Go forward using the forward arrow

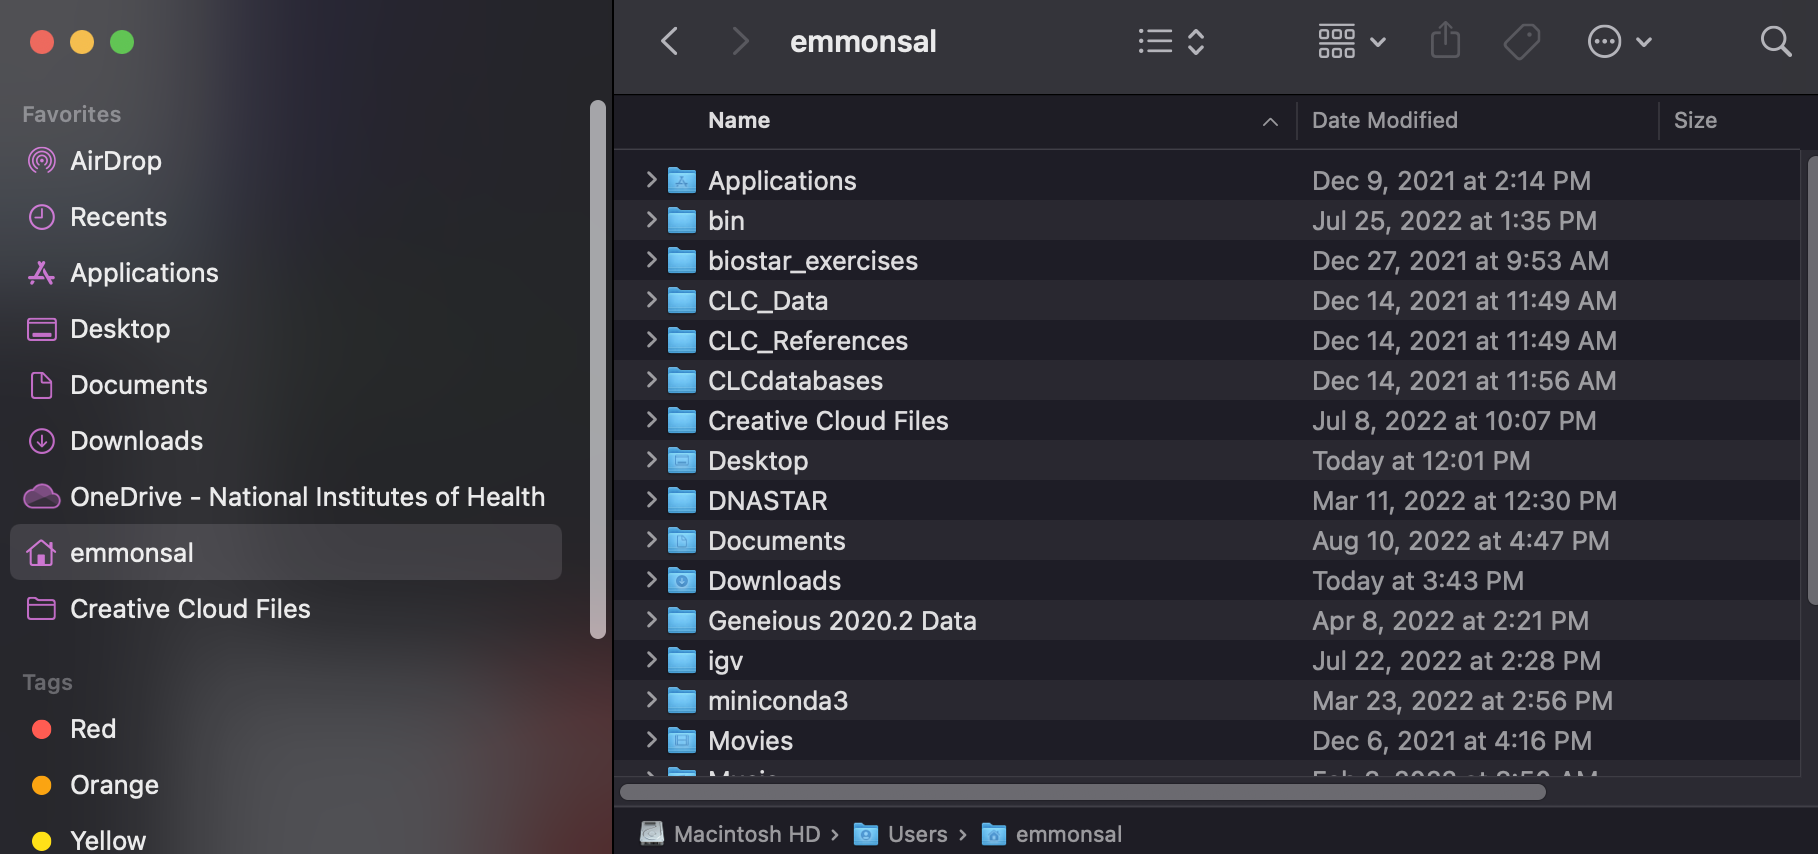click(x=740, y=41)
